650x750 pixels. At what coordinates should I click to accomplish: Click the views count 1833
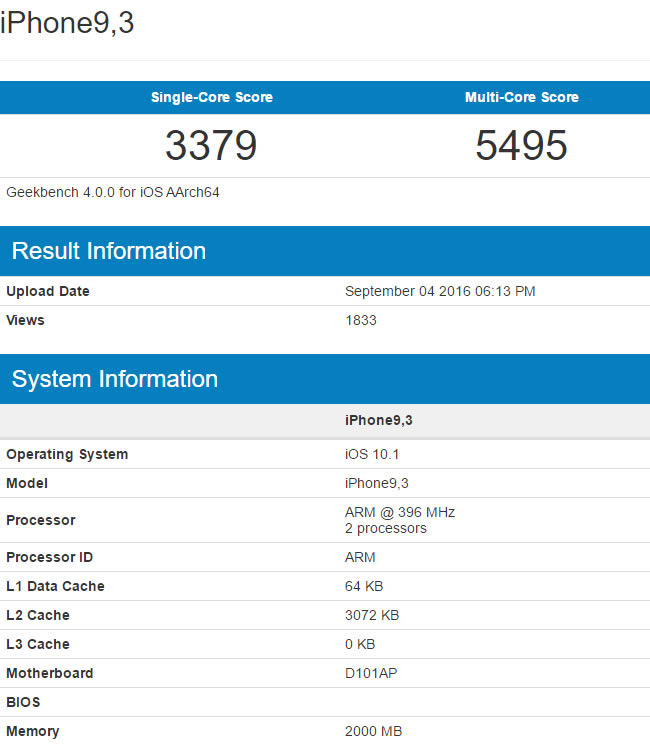click(361, 320)
